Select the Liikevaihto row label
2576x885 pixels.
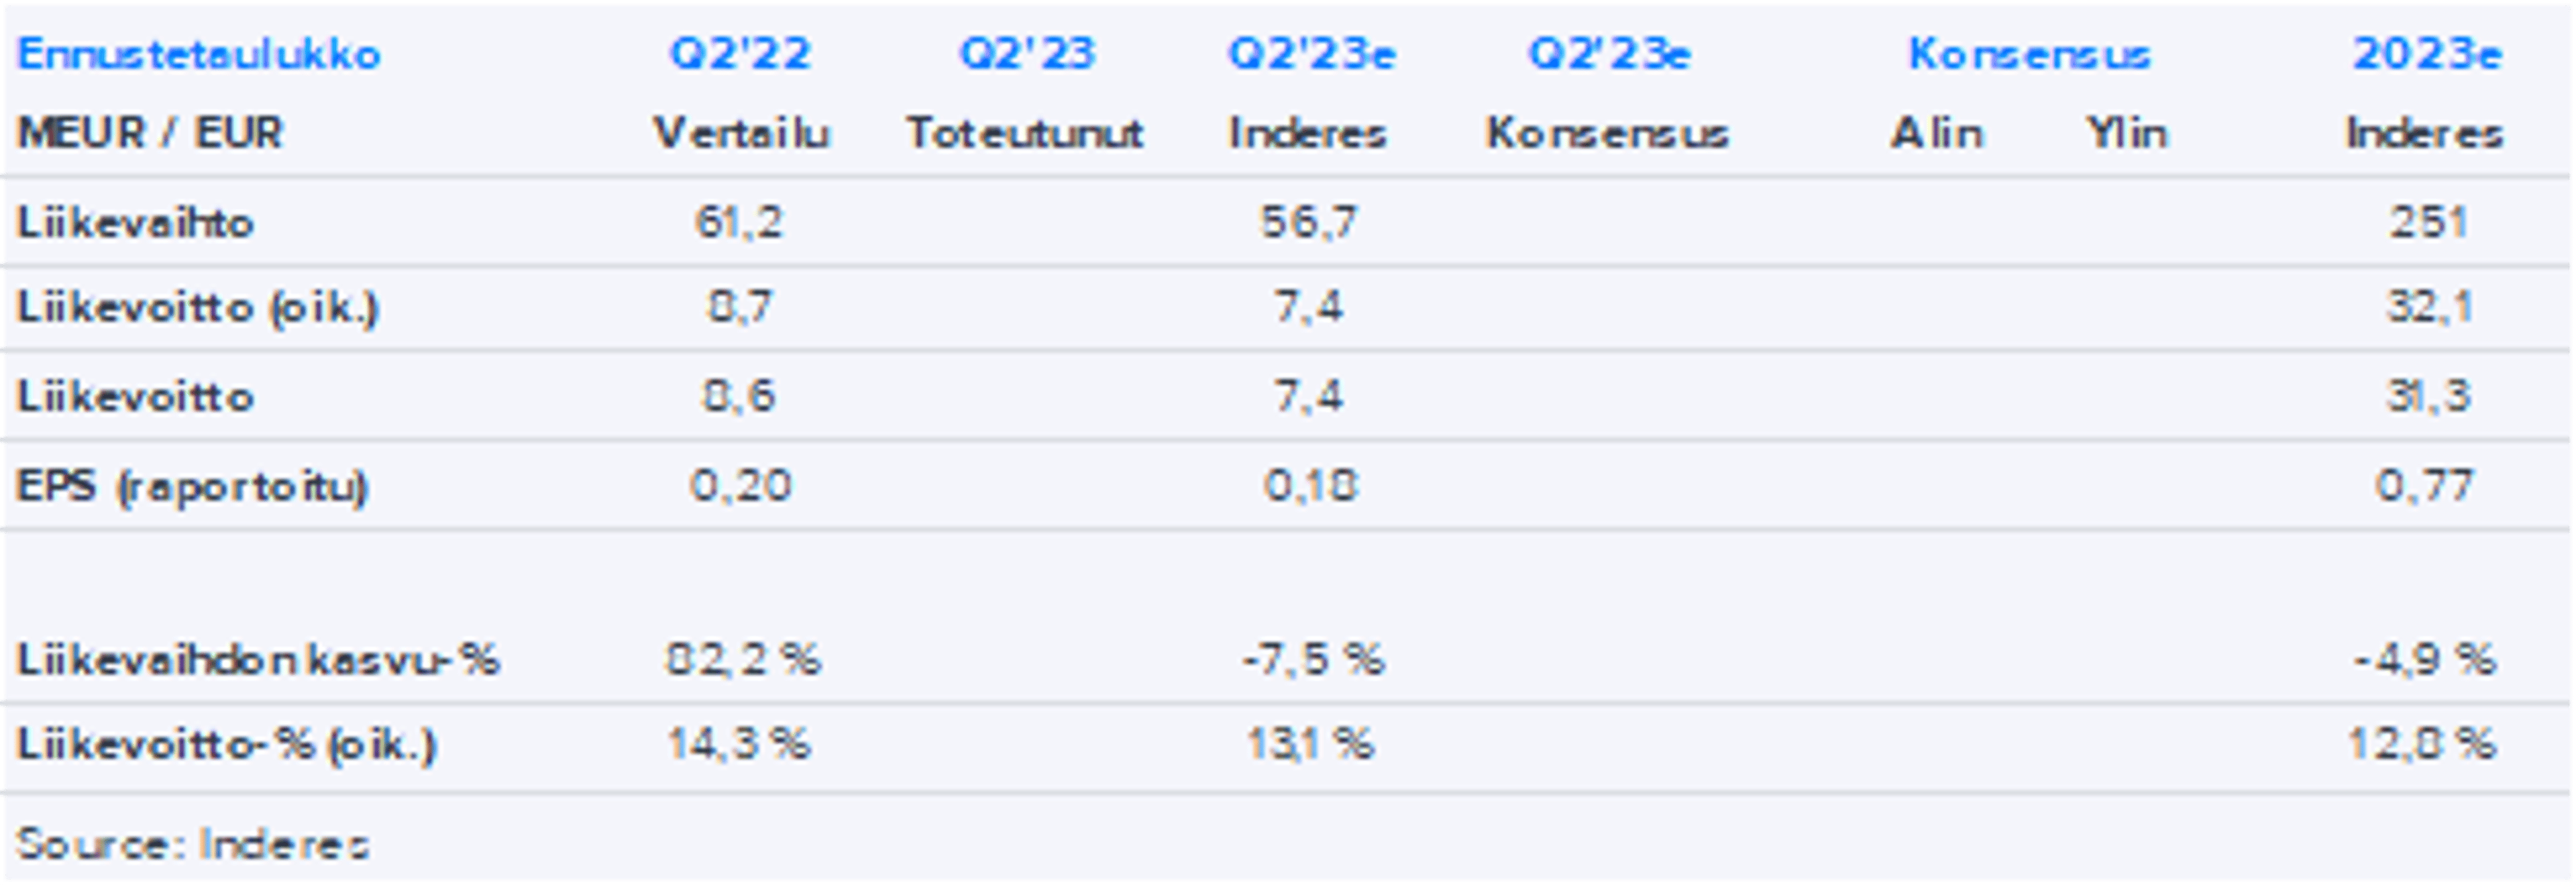pos(135,222)
